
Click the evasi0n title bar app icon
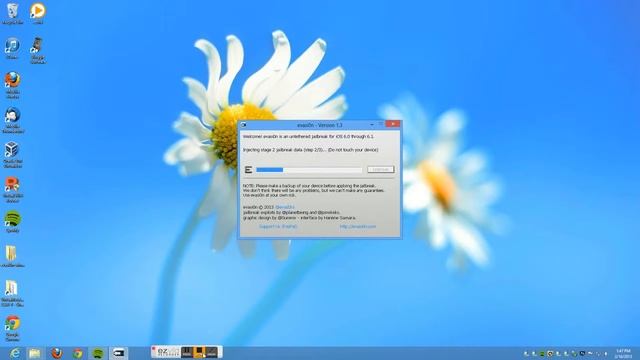point(244,125)
